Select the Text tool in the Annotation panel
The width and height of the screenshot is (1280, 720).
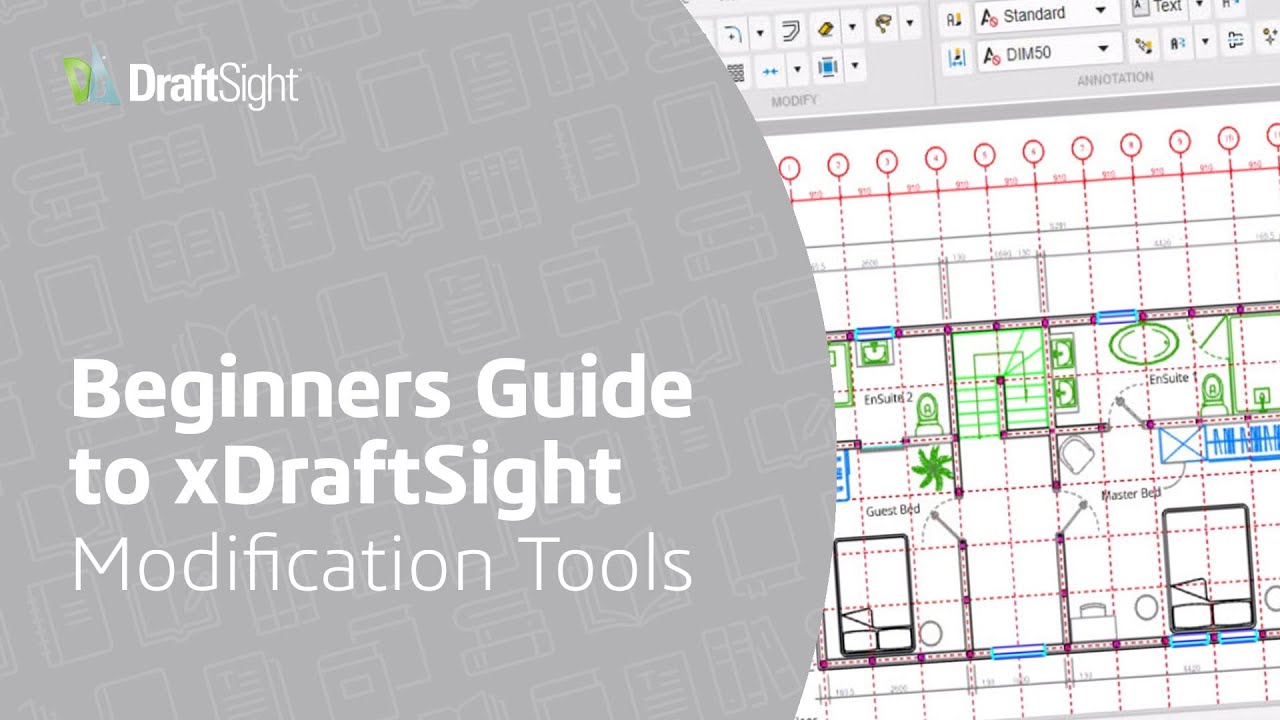pos(1156,6)
